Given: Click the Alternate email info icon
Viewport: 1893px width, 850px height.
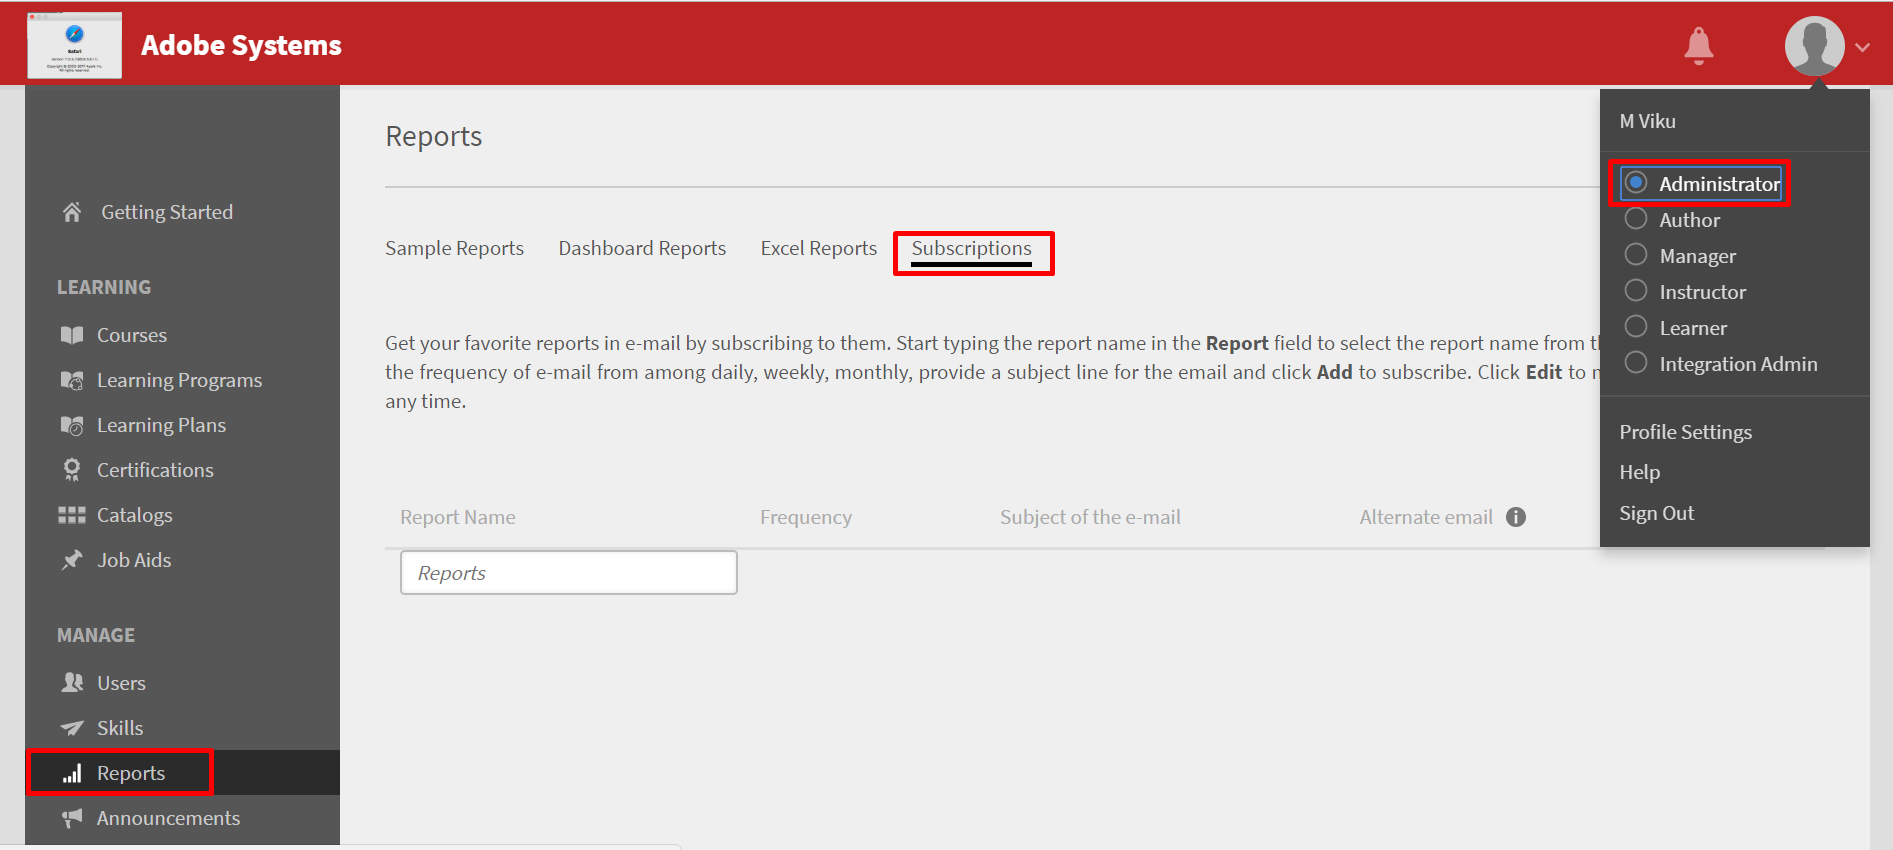Looking at the screenshot, I should (1516, 517).
